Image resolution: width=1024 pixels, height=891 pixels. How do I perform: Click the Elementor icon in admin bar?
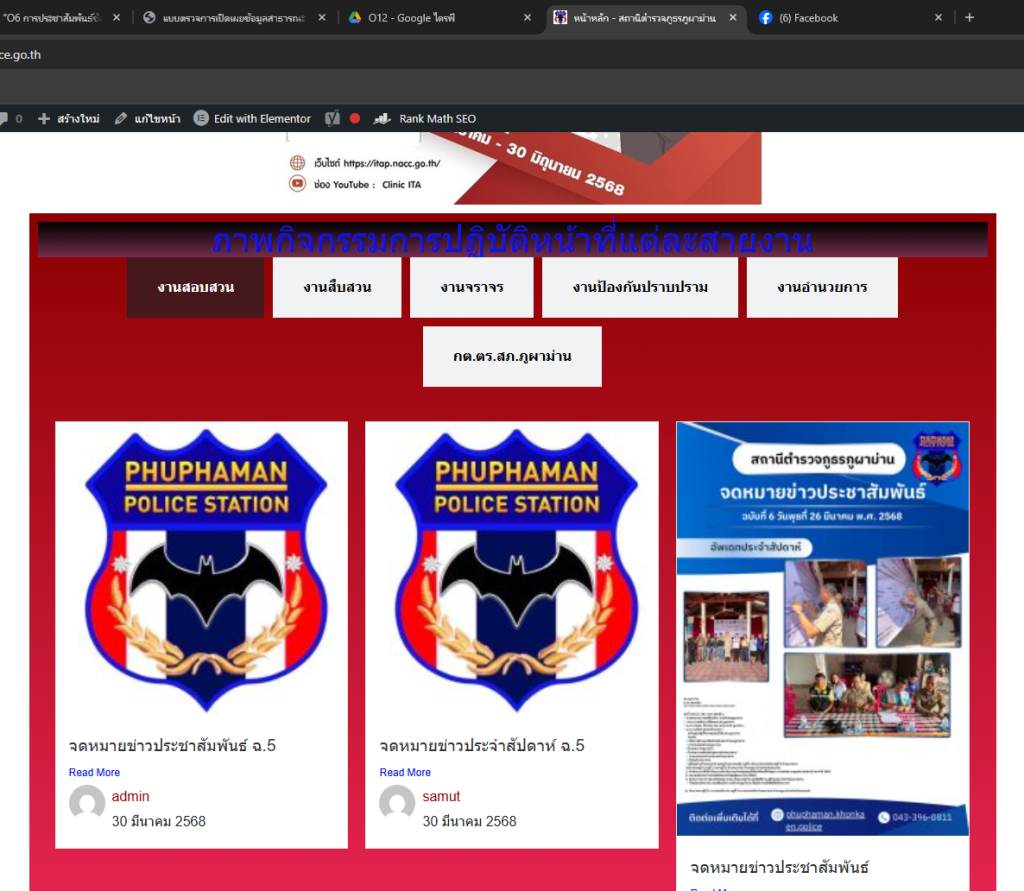[201, 118]
